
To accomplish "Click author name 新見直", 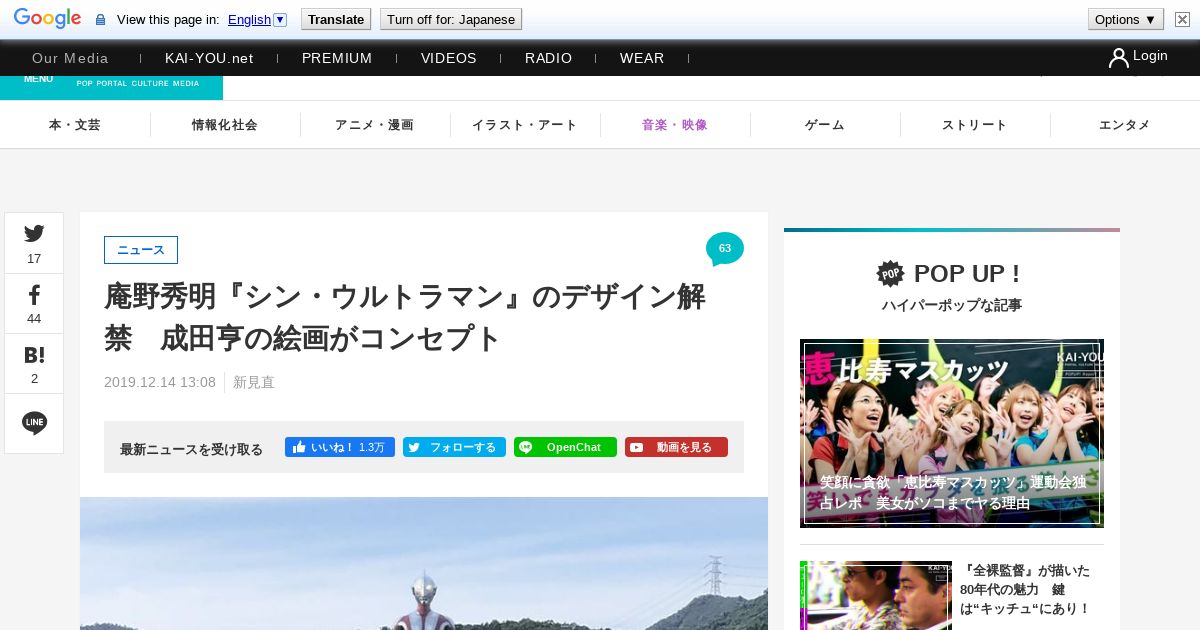I will [254, 382].
